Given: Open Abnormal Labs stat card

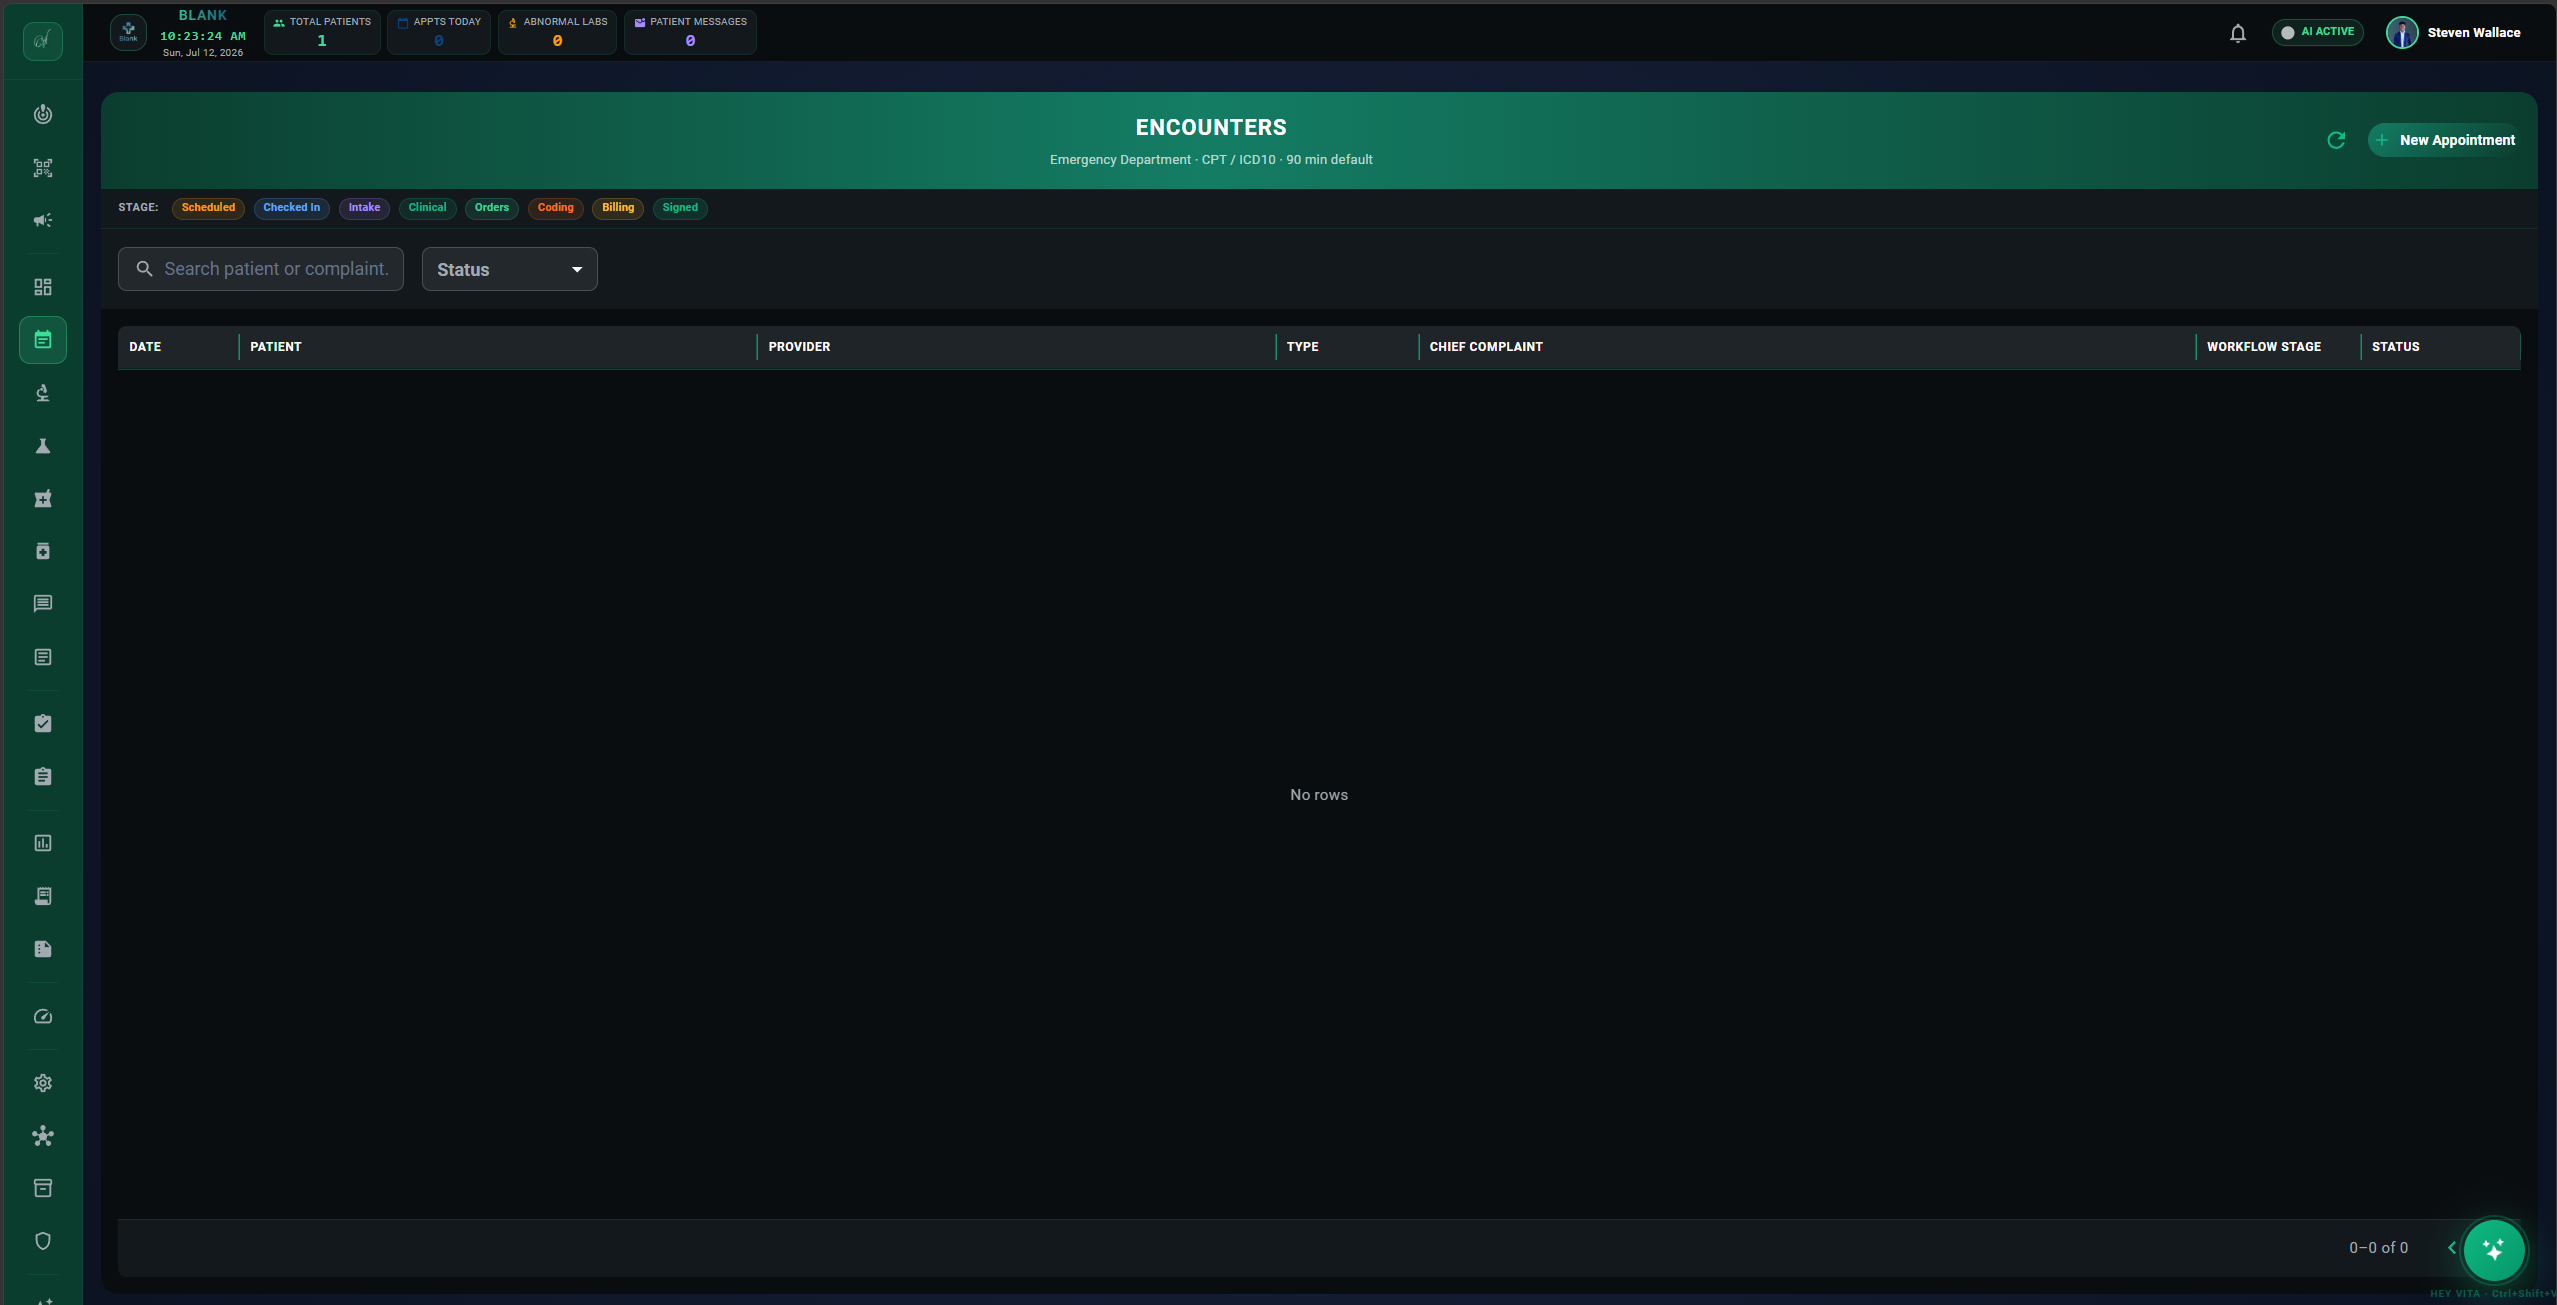Looking at the screenshot, I should point(557,32).
